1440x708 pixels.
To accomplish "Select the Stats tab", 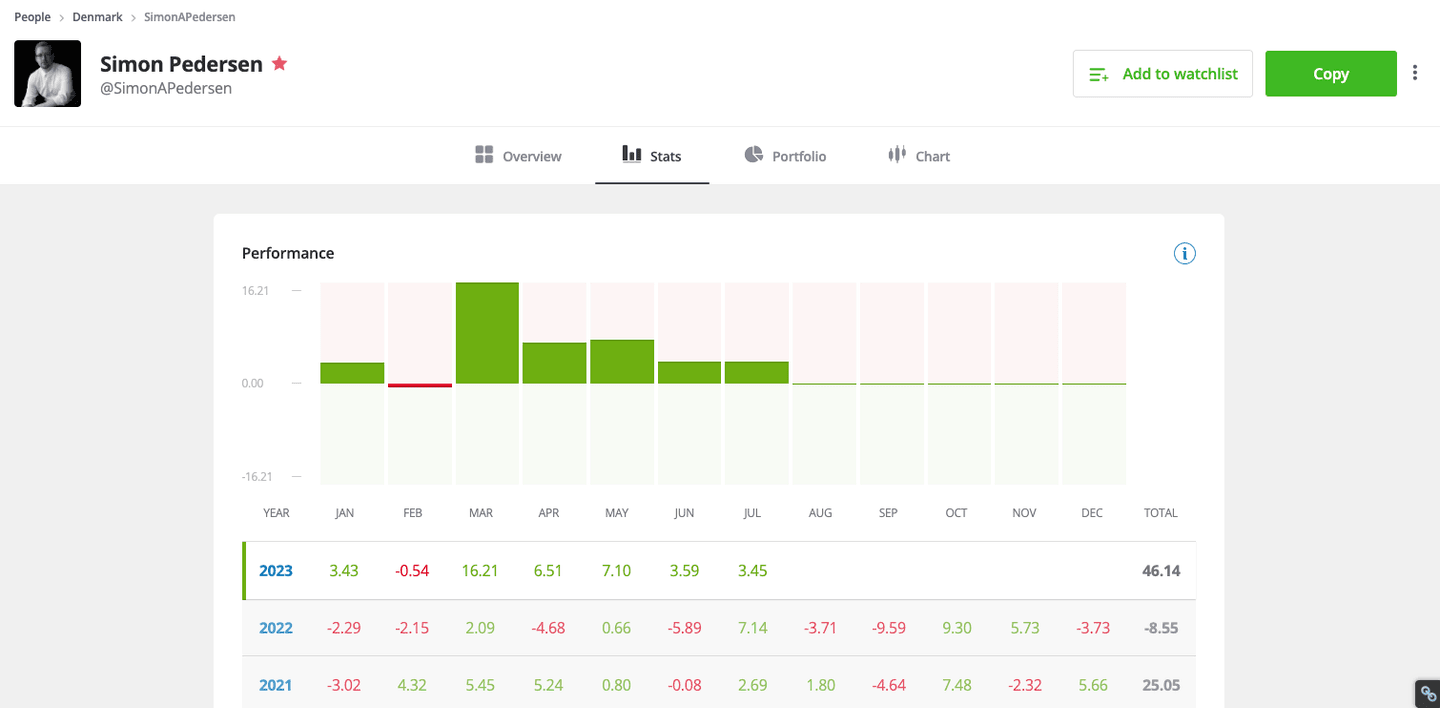I will click(x=652, y=156).
